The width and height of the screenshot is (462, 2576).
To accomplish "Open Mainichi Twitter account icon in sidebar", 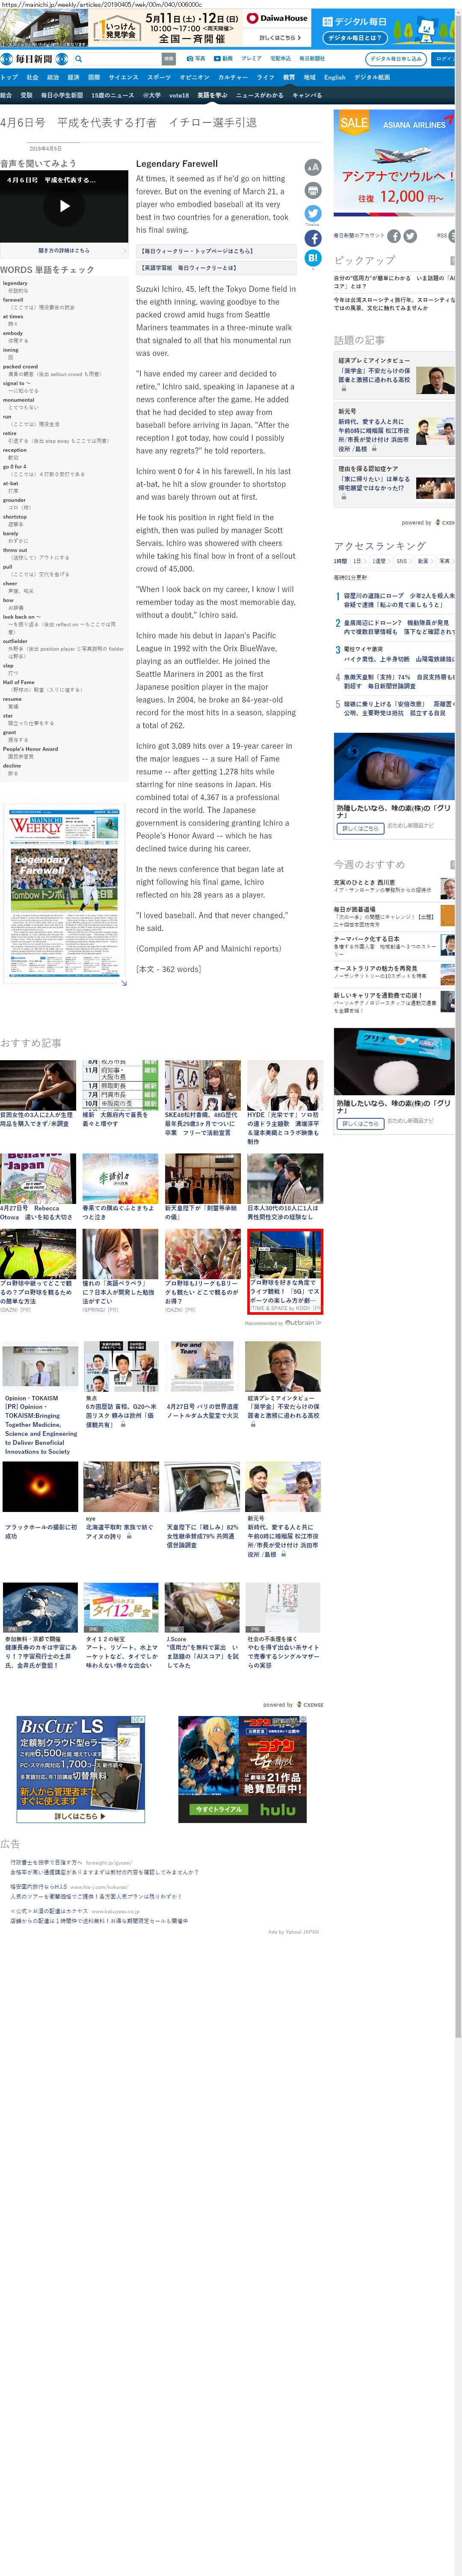I will pos(410,236).
